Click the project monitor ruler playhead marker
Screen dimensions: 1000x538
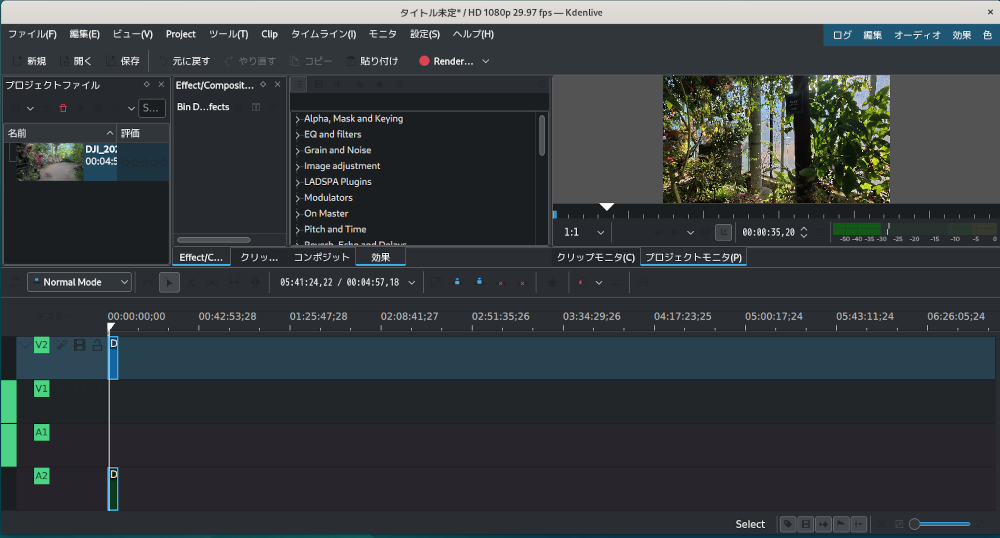point(607,207)
